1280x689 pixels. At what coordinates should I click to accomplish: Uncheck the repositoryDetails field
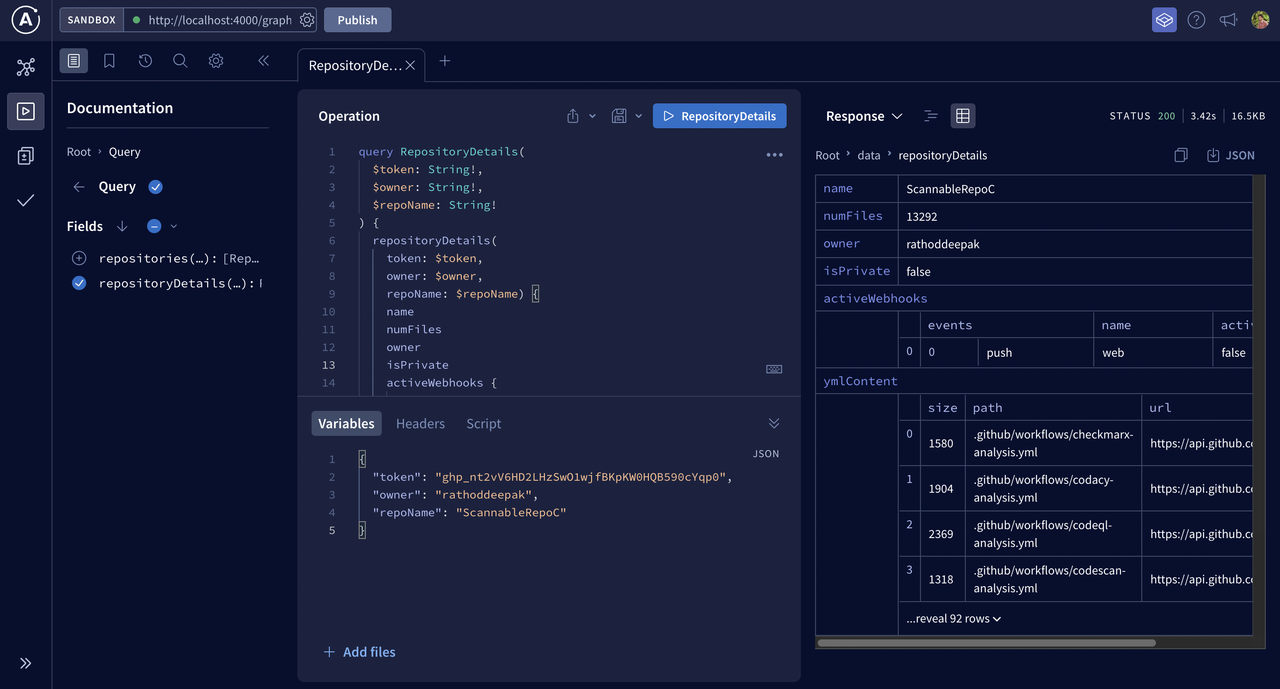pos(79,283)
